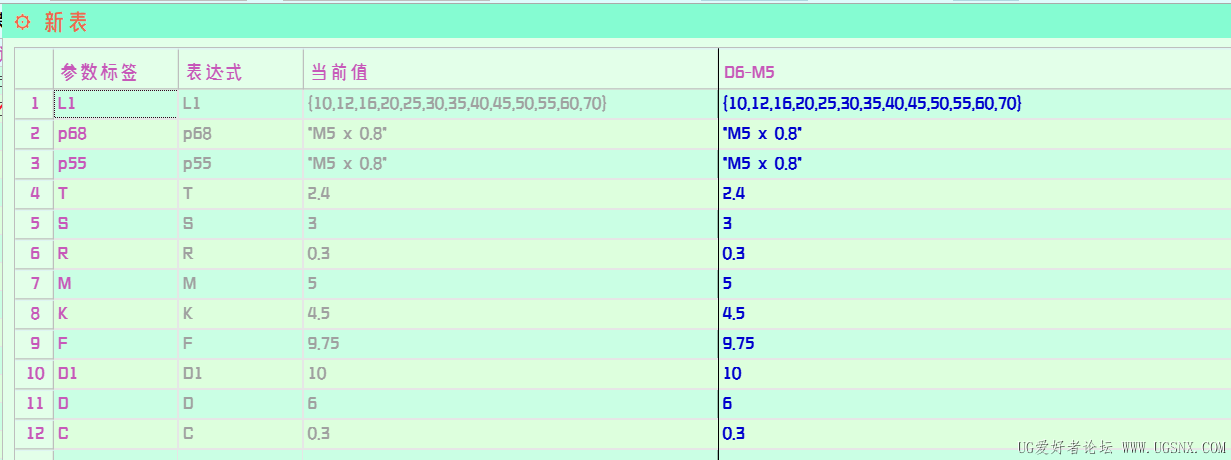Click the L1 list under 当前值
Viewport: 1231px width, 460px height.
510,104
